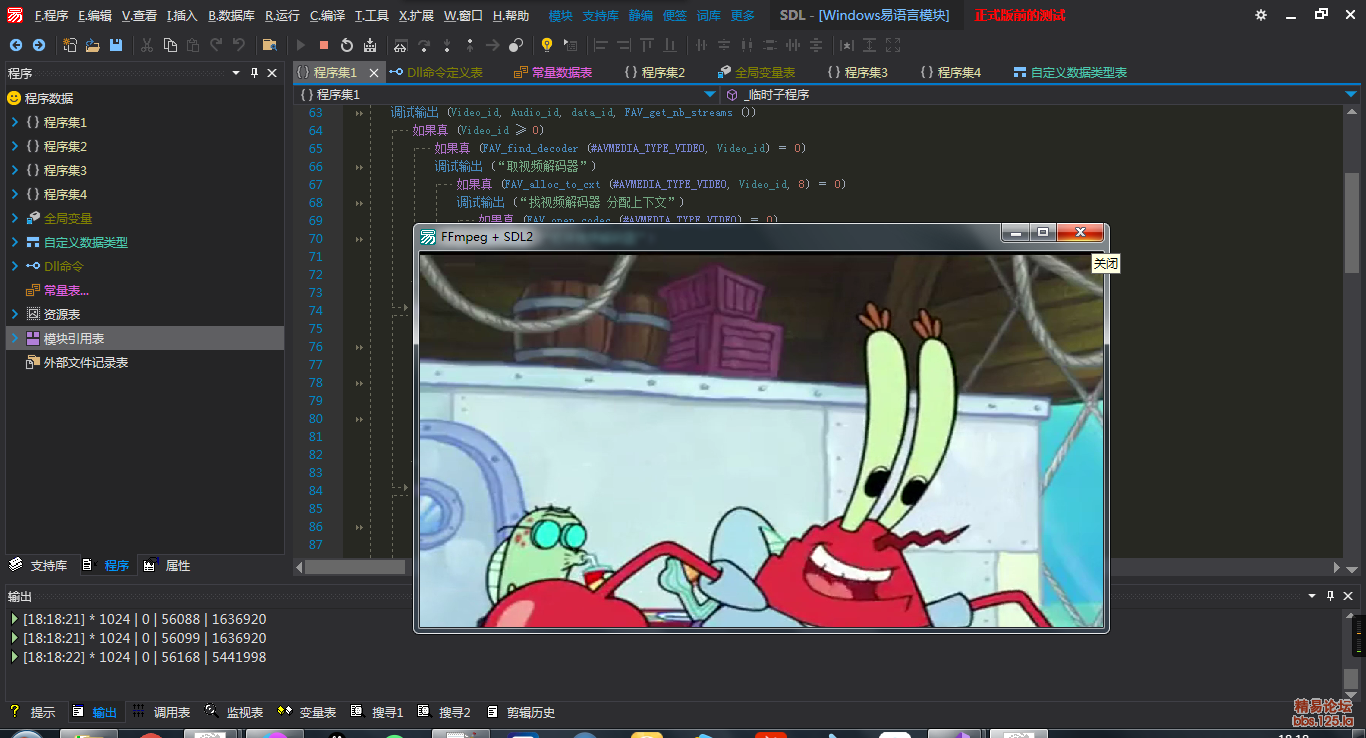Create a new file with toolbar icon
This screenshot has height=738, width=1366.
pyautogui.click(x=70, y=45)
